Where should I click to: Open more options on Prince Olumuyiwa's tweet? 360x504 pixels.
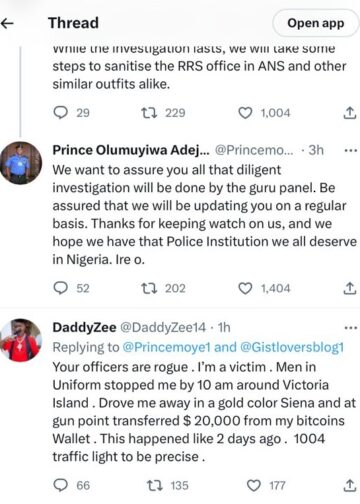tap(351, 150)
